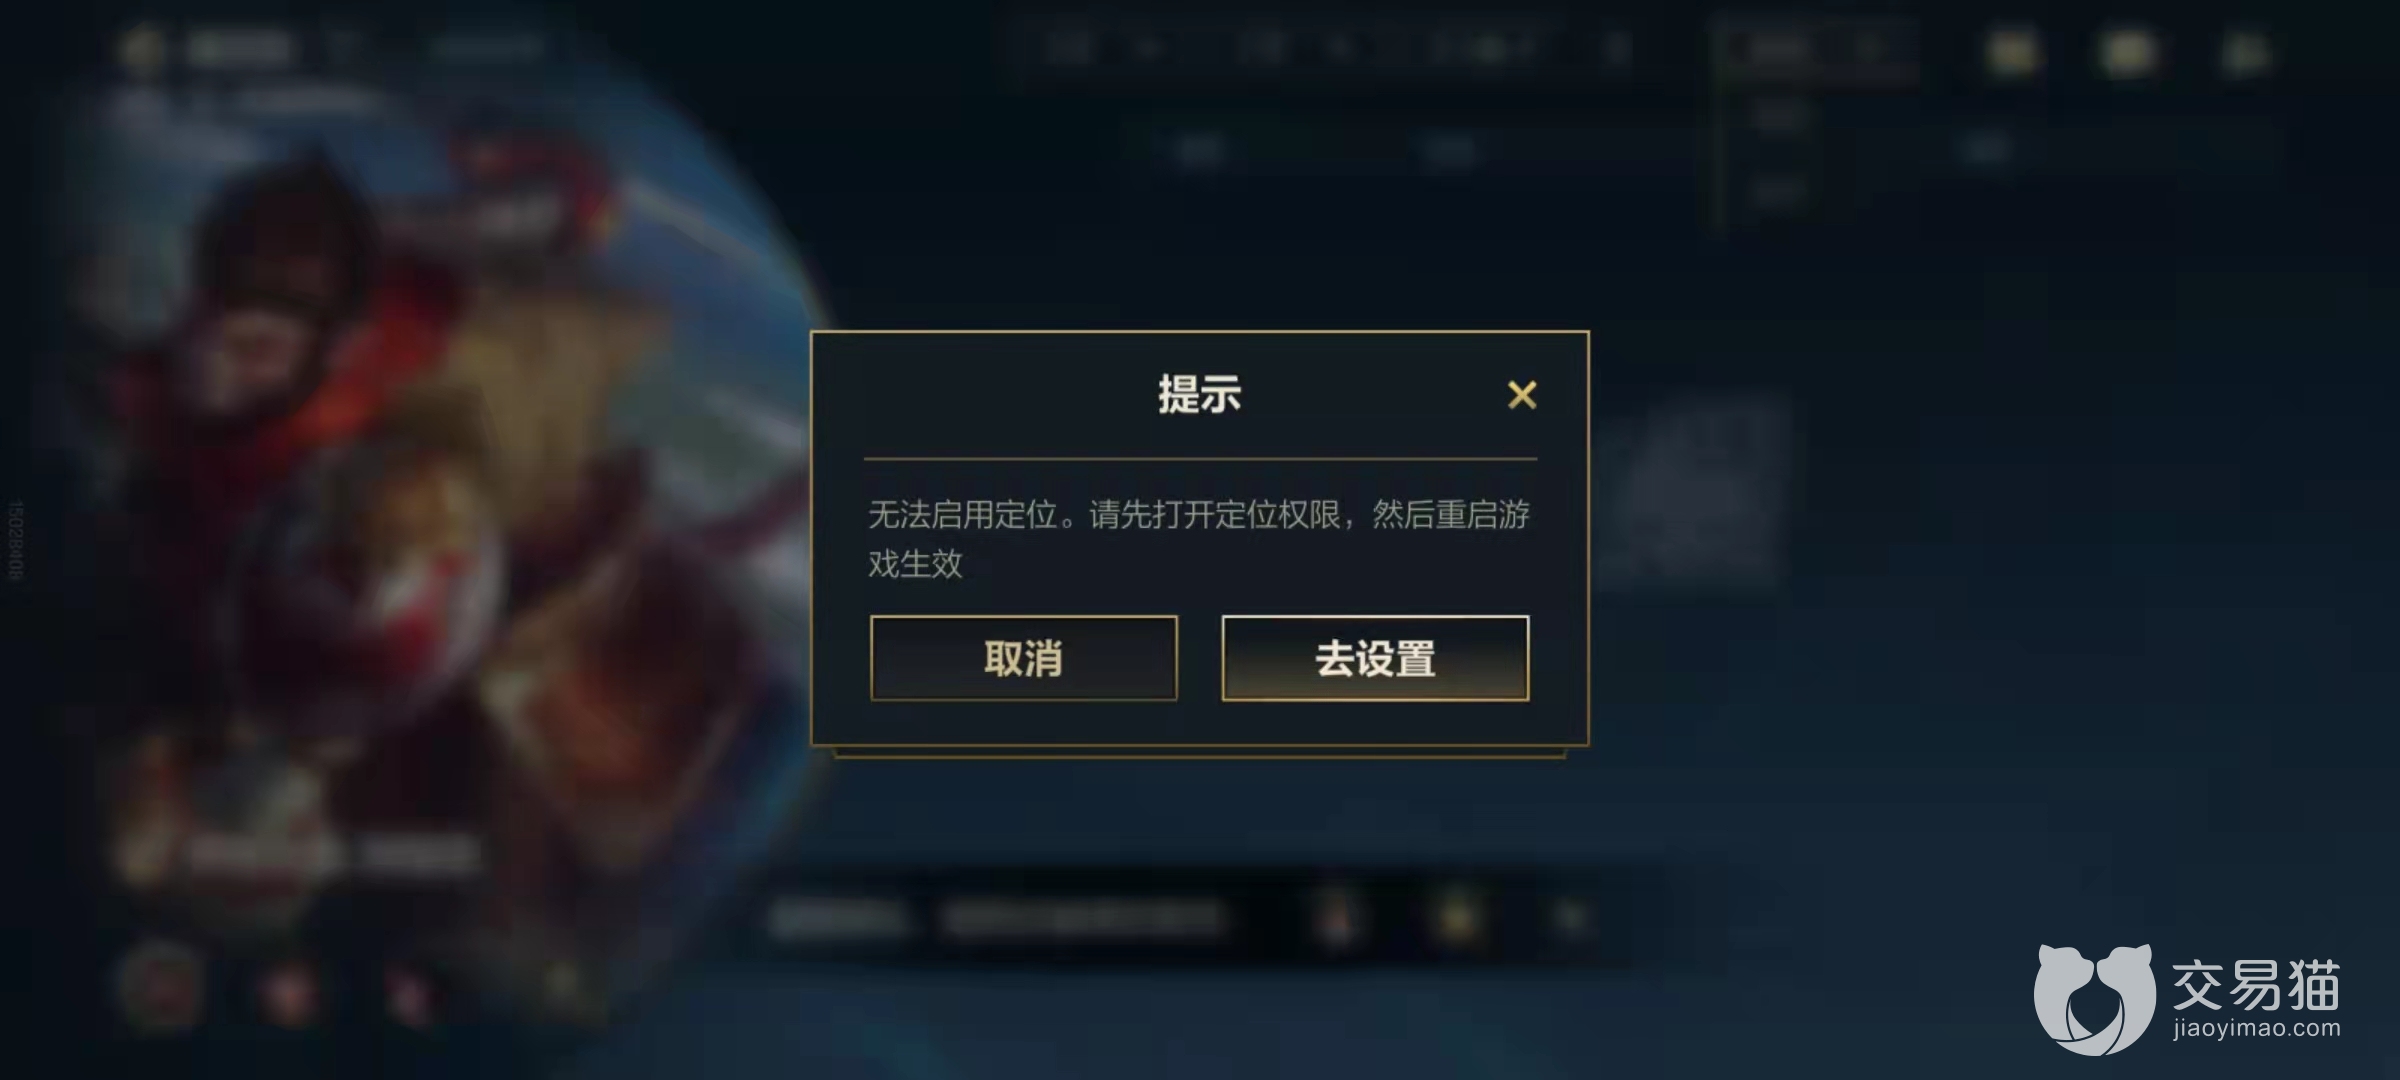Click the third small blurred icon at bottom left

pyautogui.click(x=410, y=993)
